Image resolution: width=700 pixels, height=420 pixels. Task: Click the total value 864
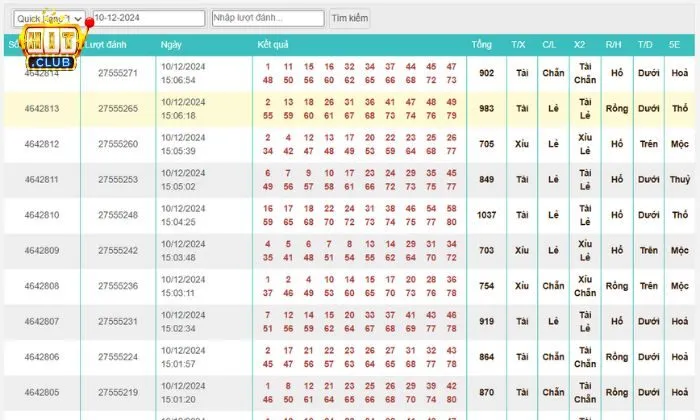point(486,357)
